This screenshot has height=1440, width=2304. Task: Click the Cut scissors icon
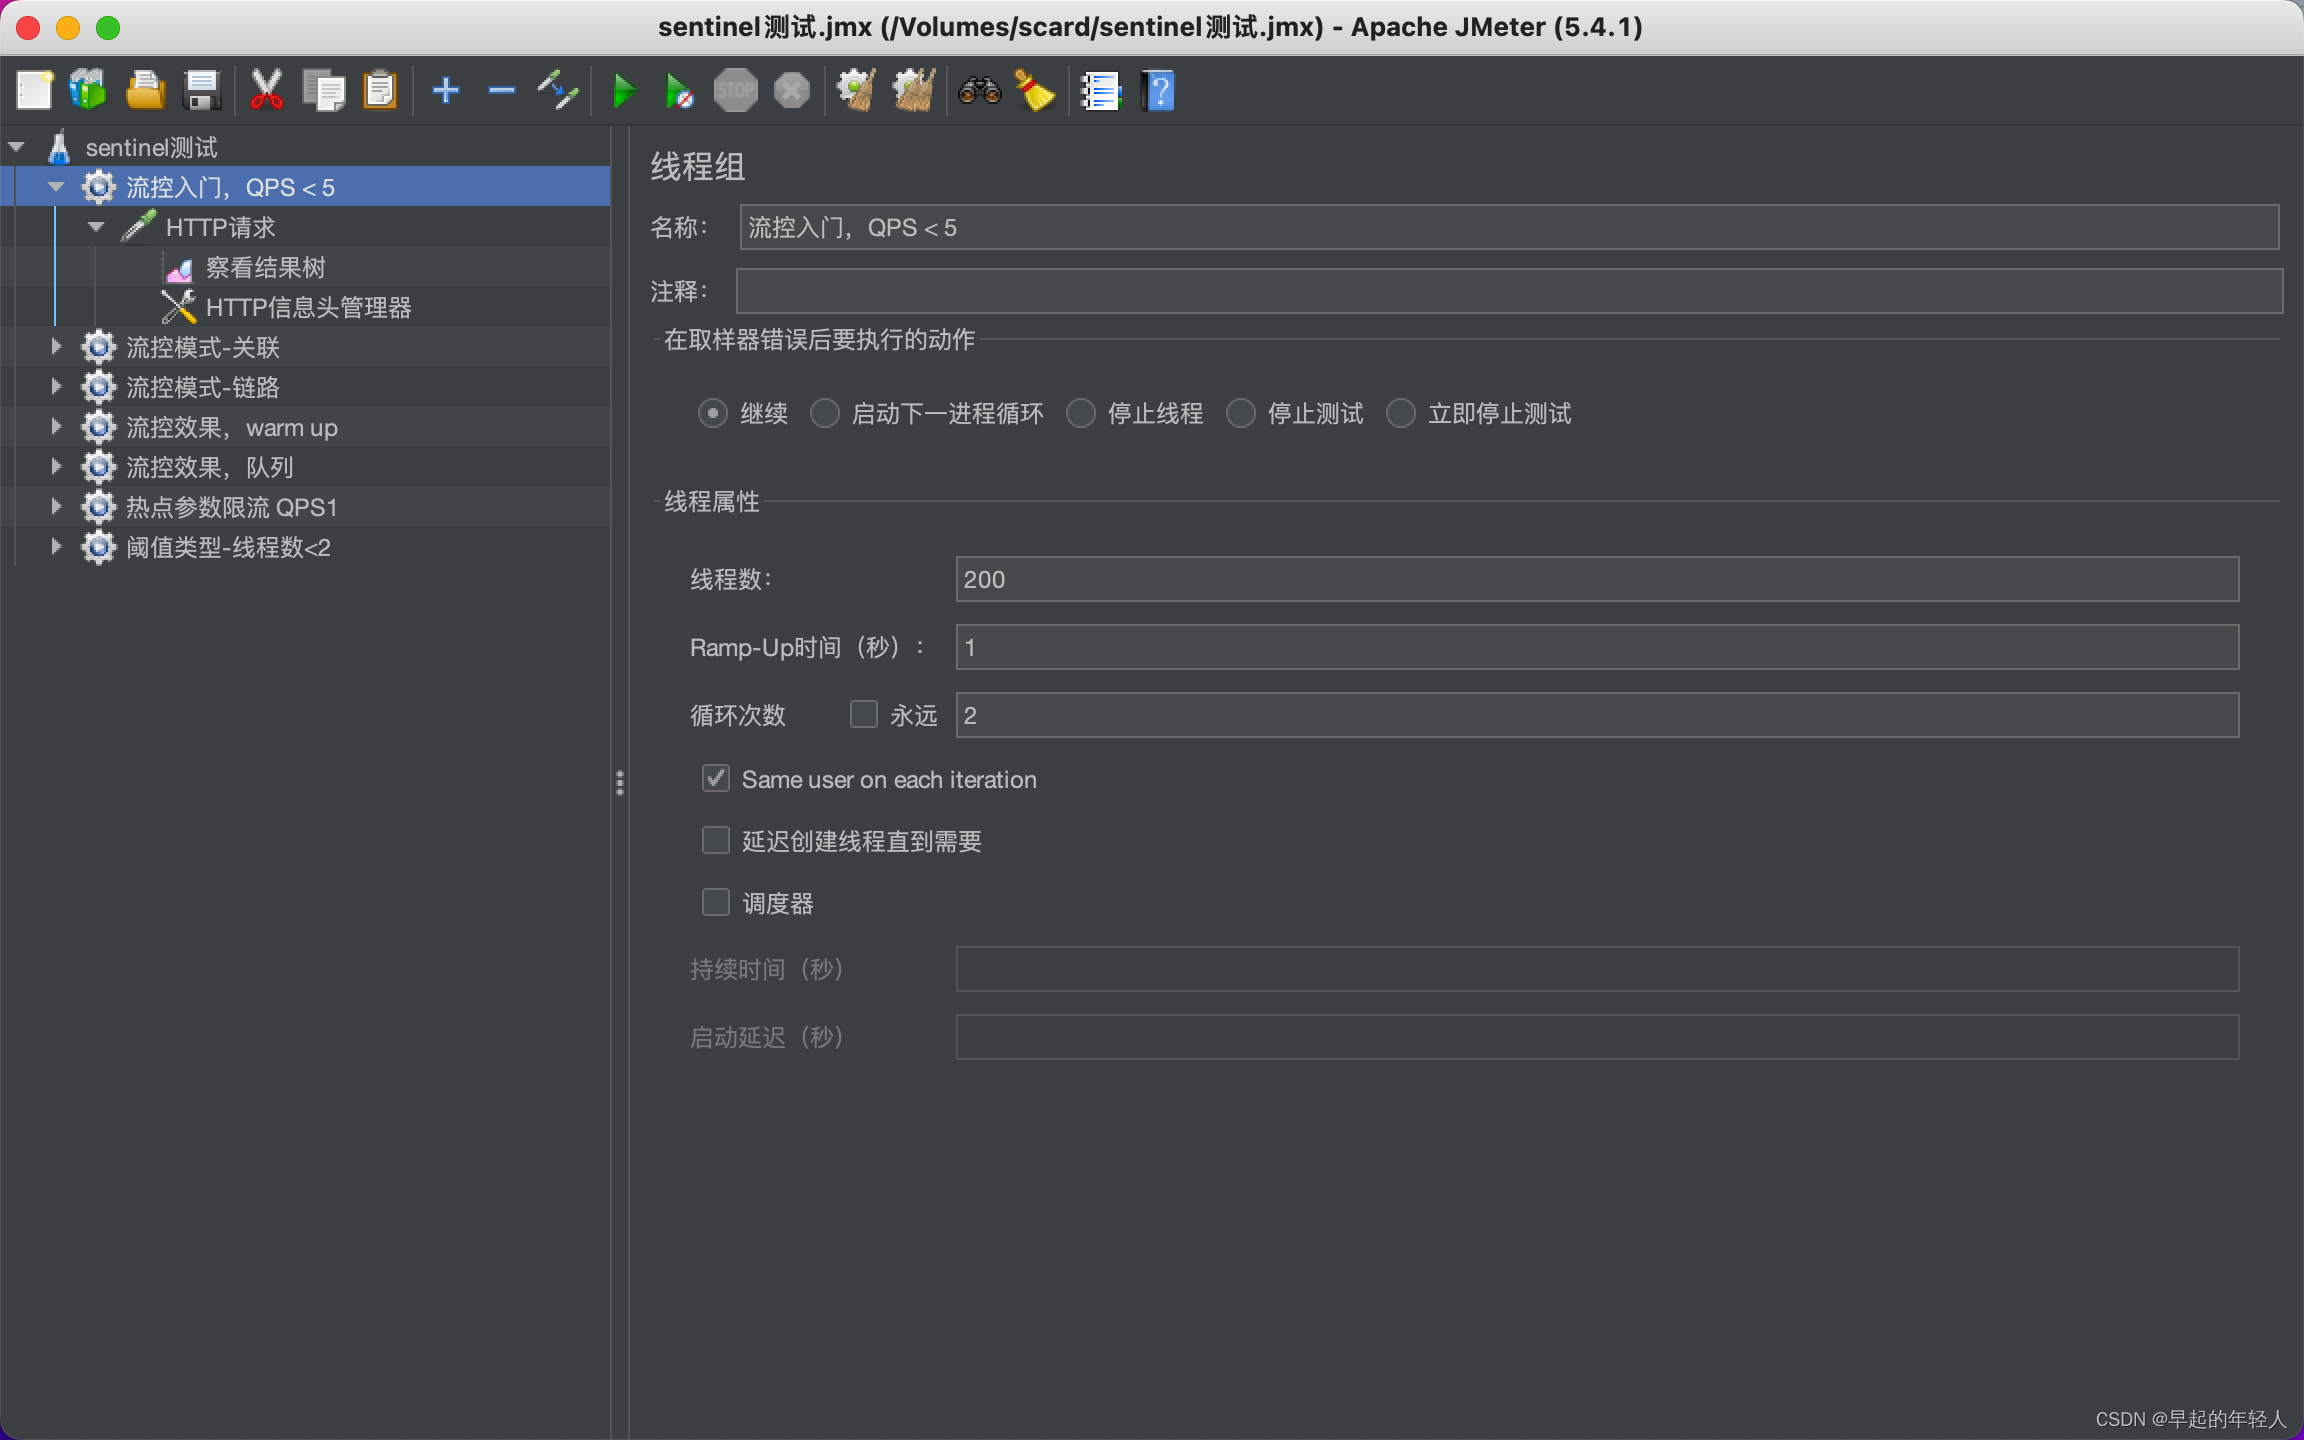266,91
